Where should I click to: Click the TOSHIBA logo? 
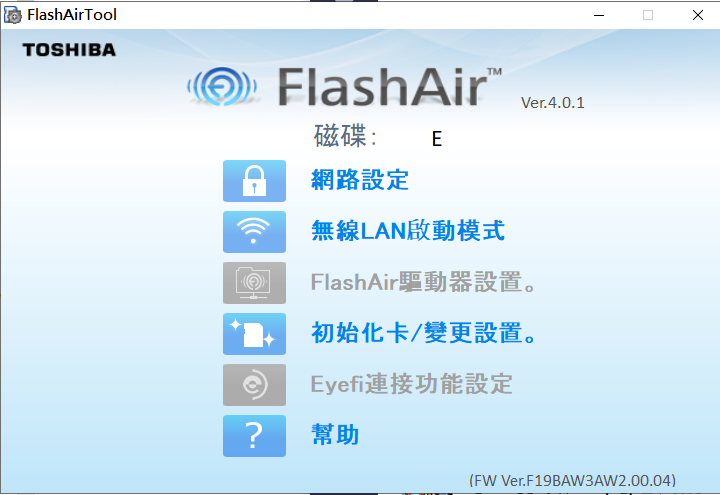(69, 50)
